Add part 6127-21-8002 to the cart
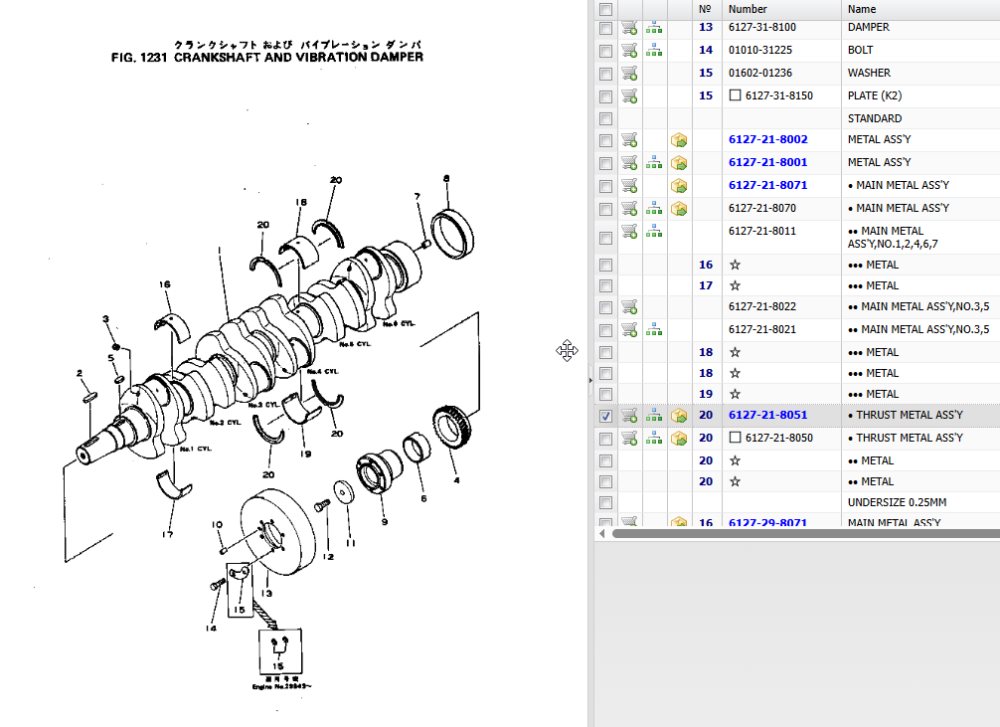 coord(629,140)
